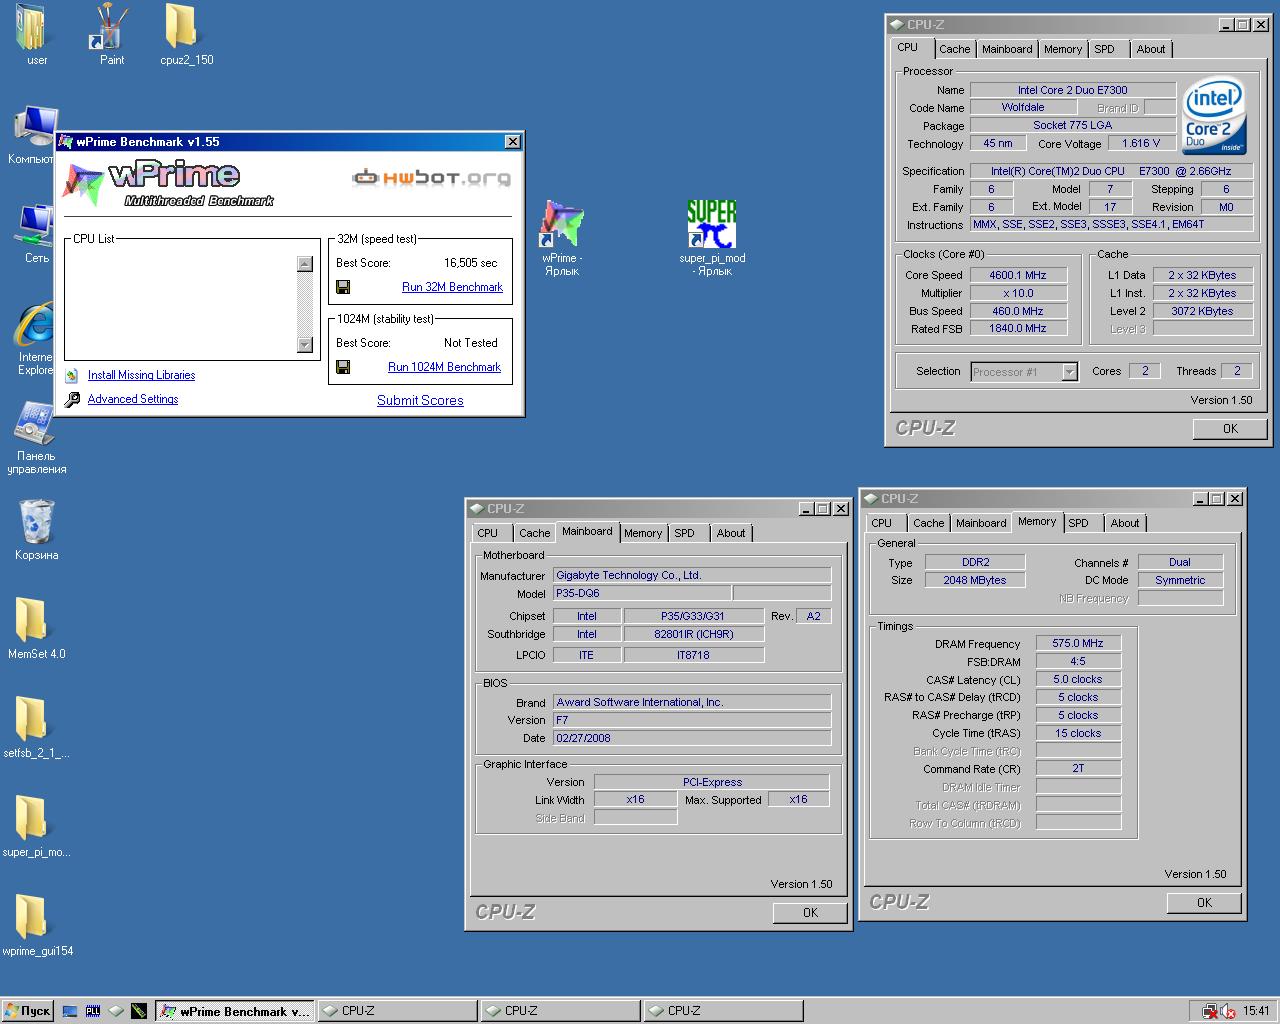Click the CPU List scroll down arrow
Viewport: 1280px width, 1024px height.
click(x=305, y=345)
